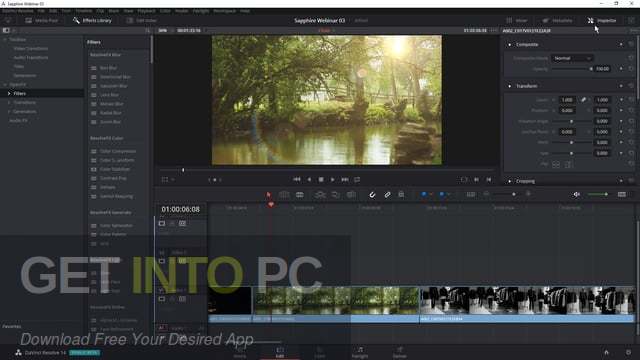This screenshot has height=360, width=640.
Task: Click the Overwrite Clip toolbar icon
Action: point(336,195)
